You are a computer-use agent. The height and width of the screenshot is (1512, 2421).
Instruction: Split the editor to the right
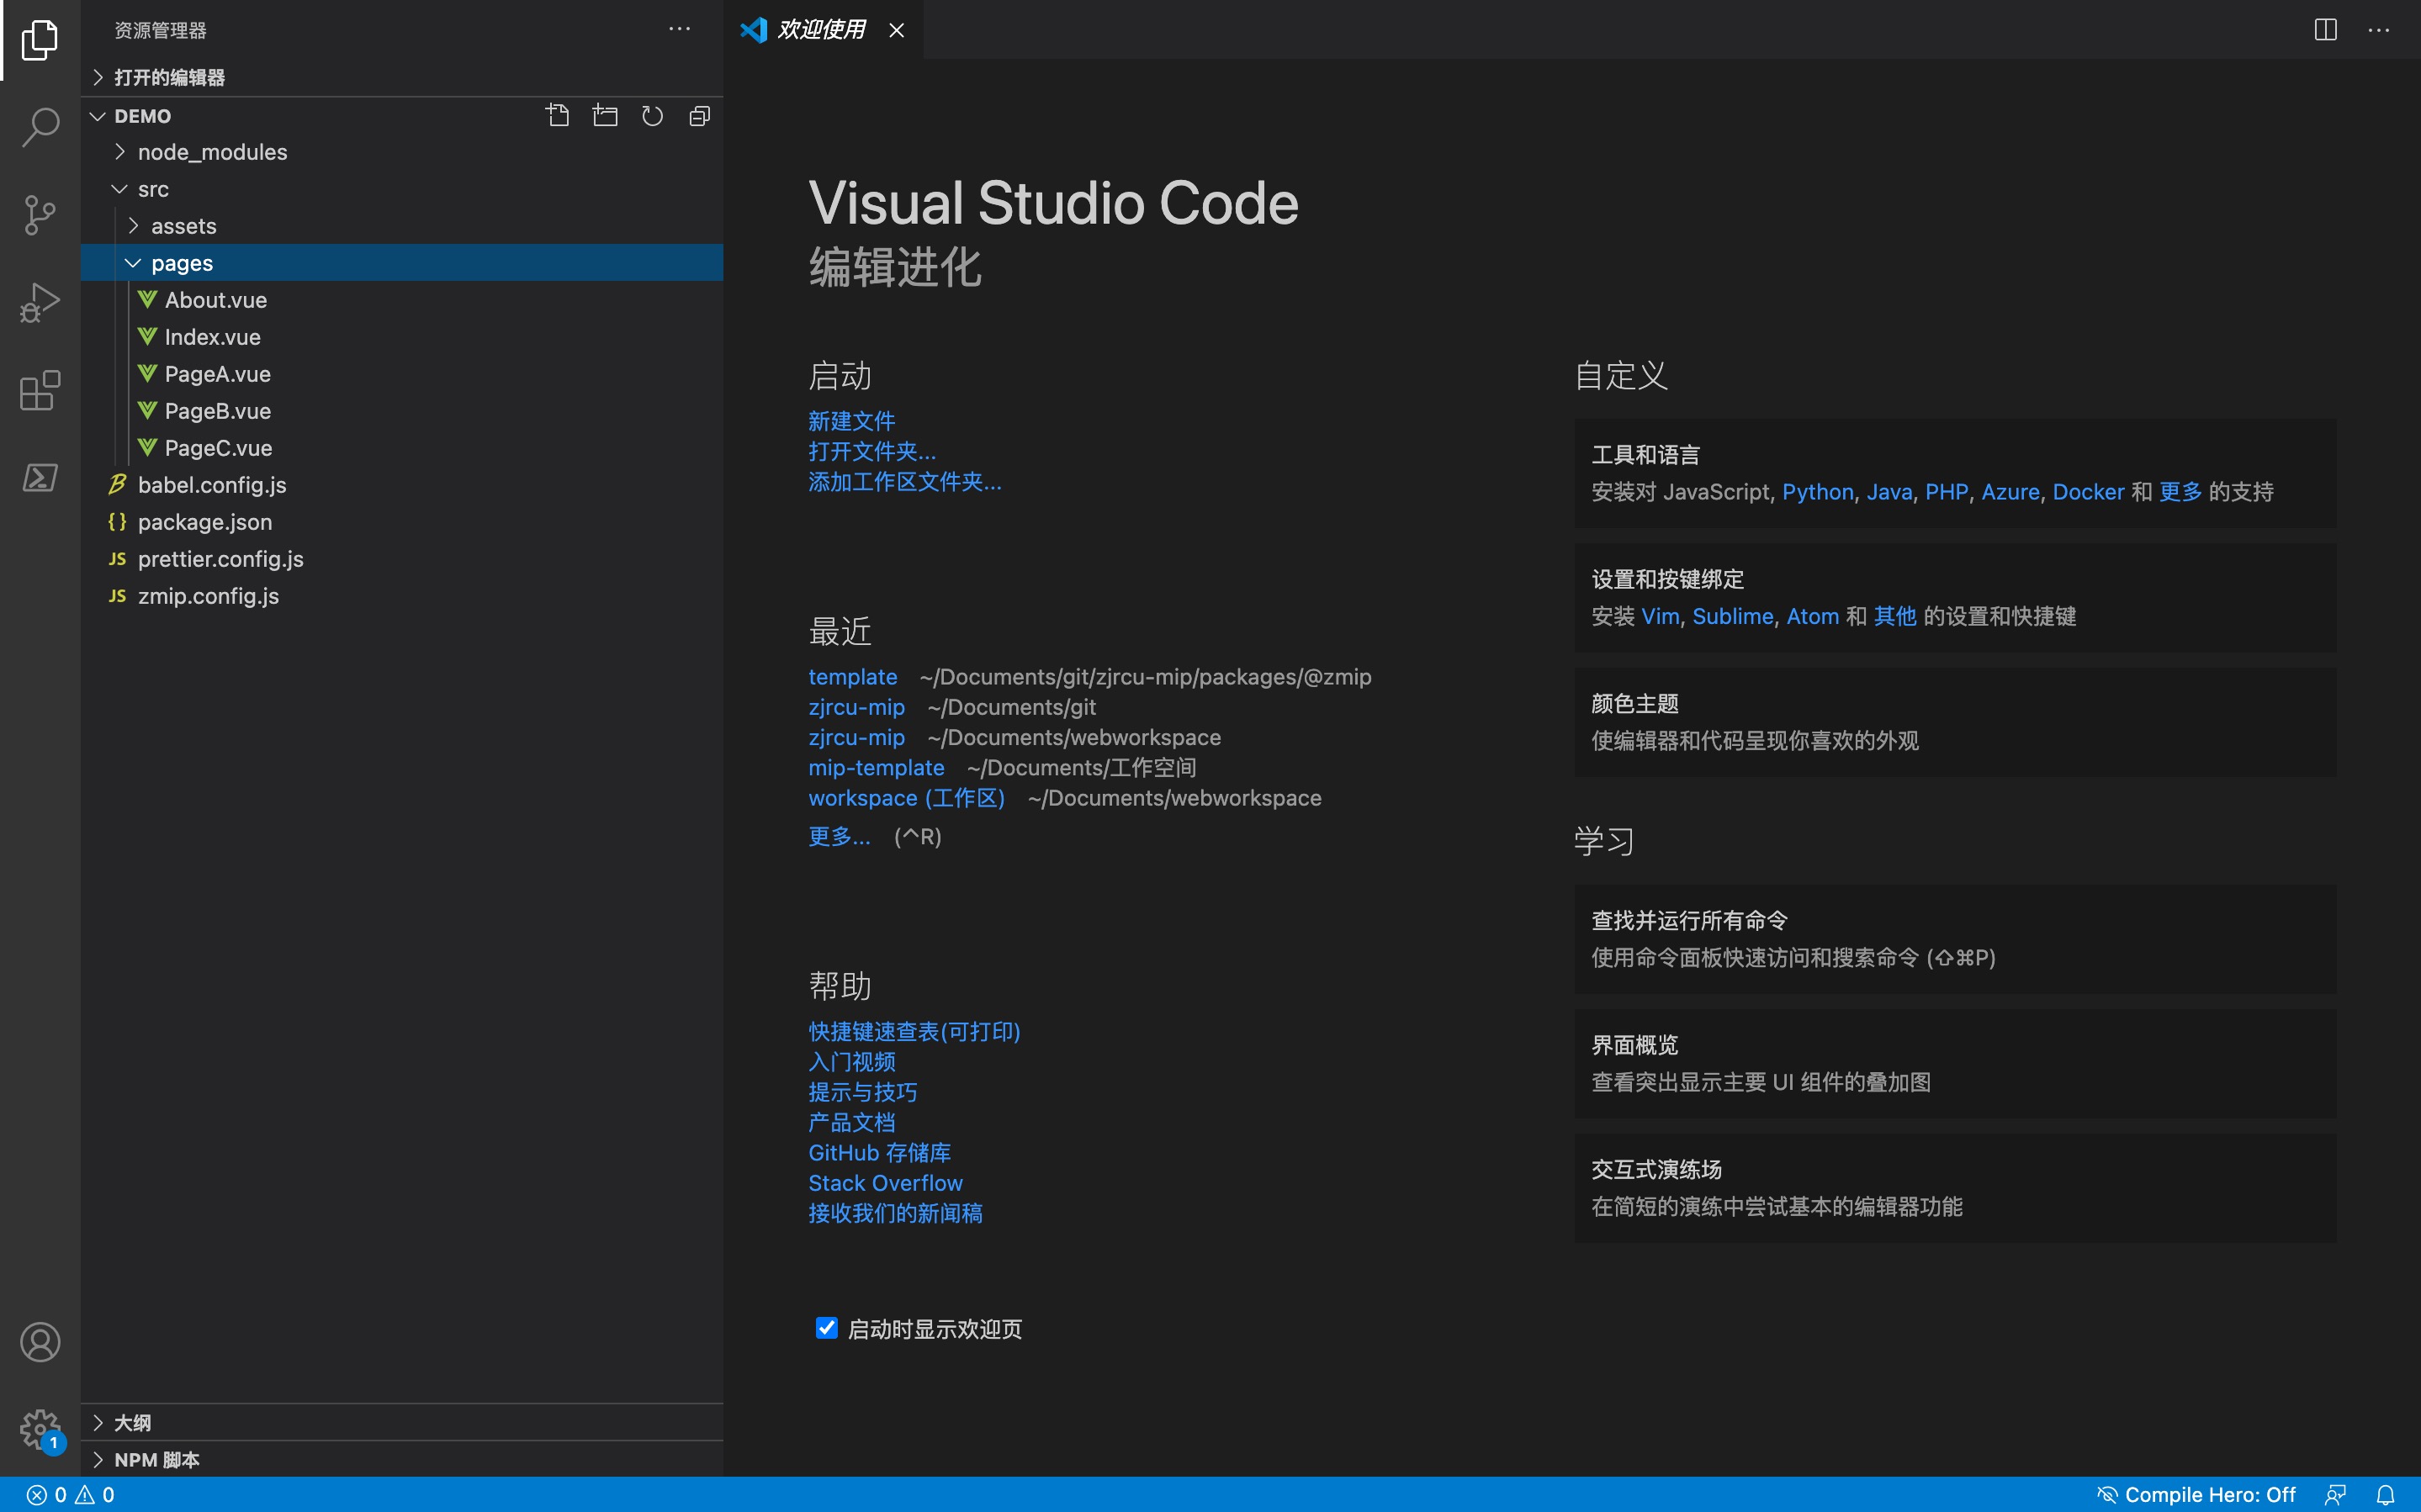point(2326,30)
